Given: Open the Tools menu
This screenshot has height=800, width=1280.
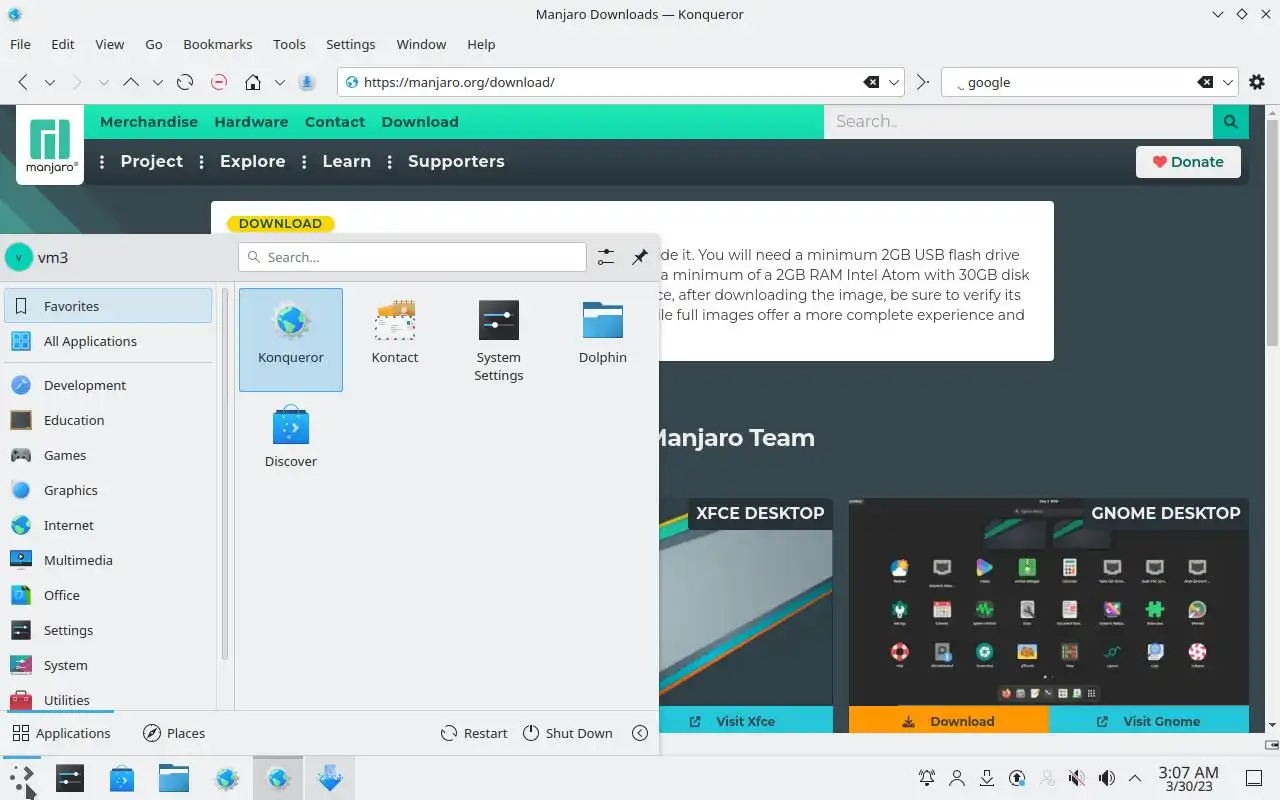Looking at the screenshot, I should [x=289, y=44].
